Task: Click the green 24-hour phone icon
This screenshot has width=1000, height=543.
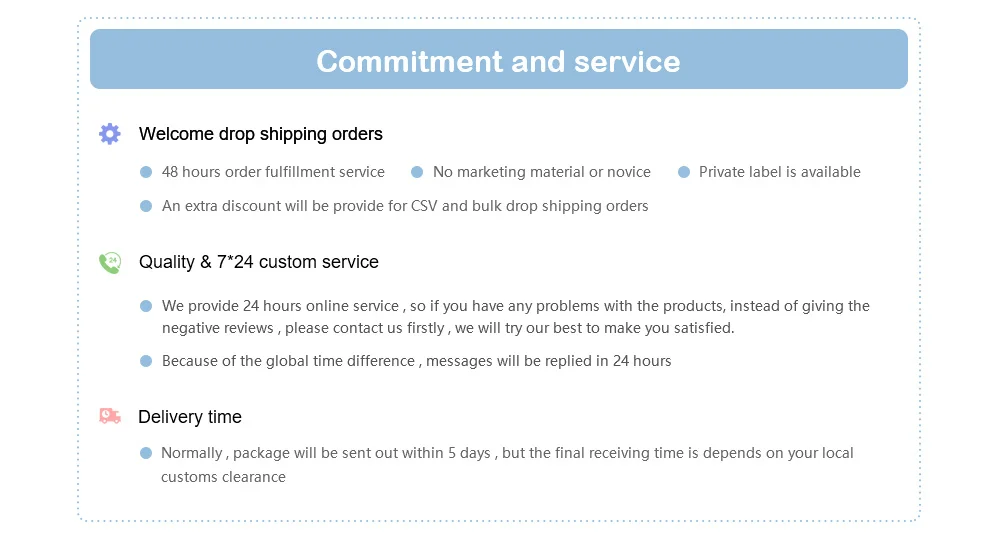Action: (110, 262)
